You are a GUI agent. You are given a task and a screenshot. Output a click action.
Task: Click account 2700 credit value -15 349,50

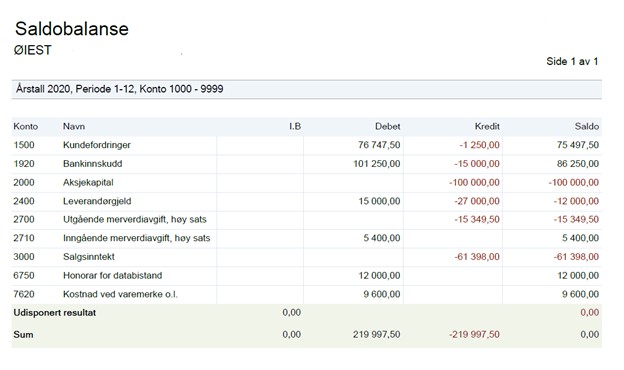tap(477, 219)
